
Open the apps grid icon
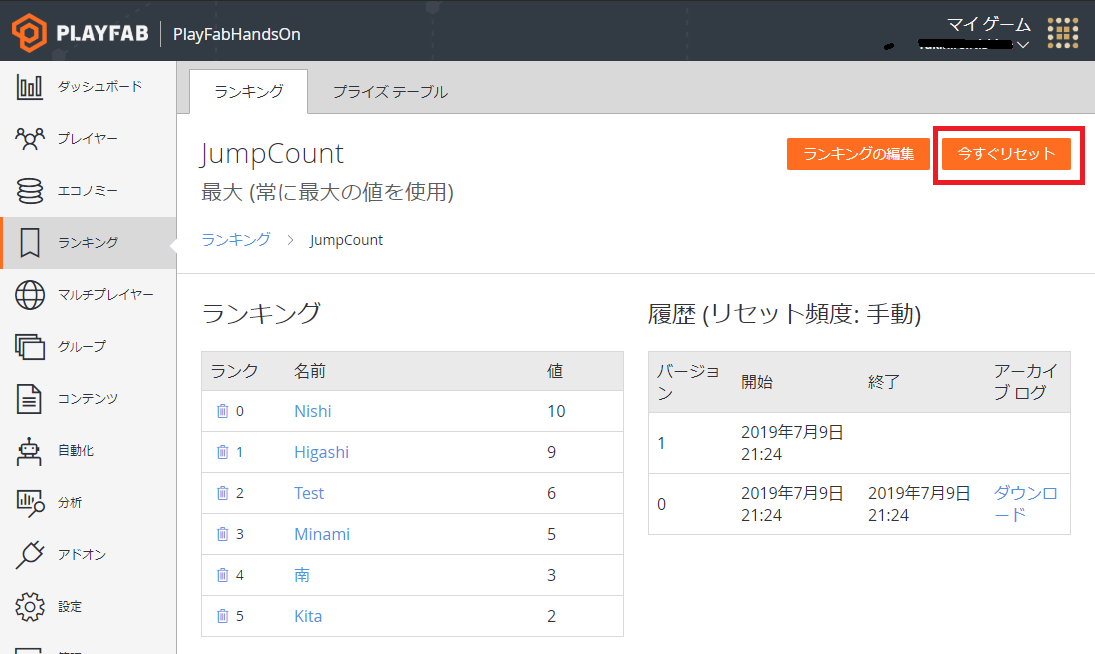click(1062, 33)
